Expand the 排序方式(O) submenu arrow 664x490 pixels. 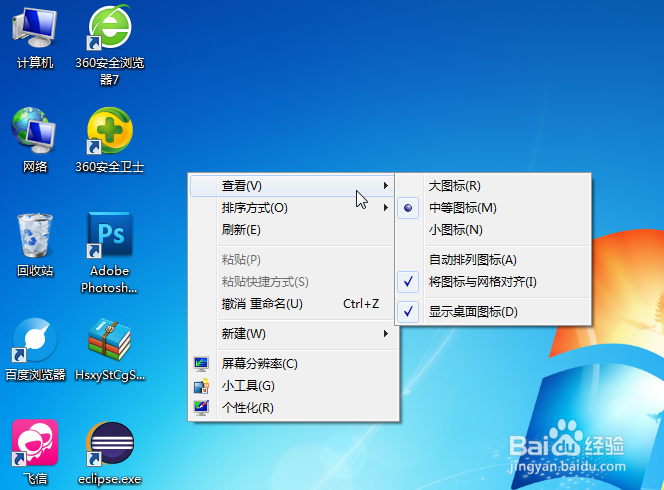[x=385, y=208]
